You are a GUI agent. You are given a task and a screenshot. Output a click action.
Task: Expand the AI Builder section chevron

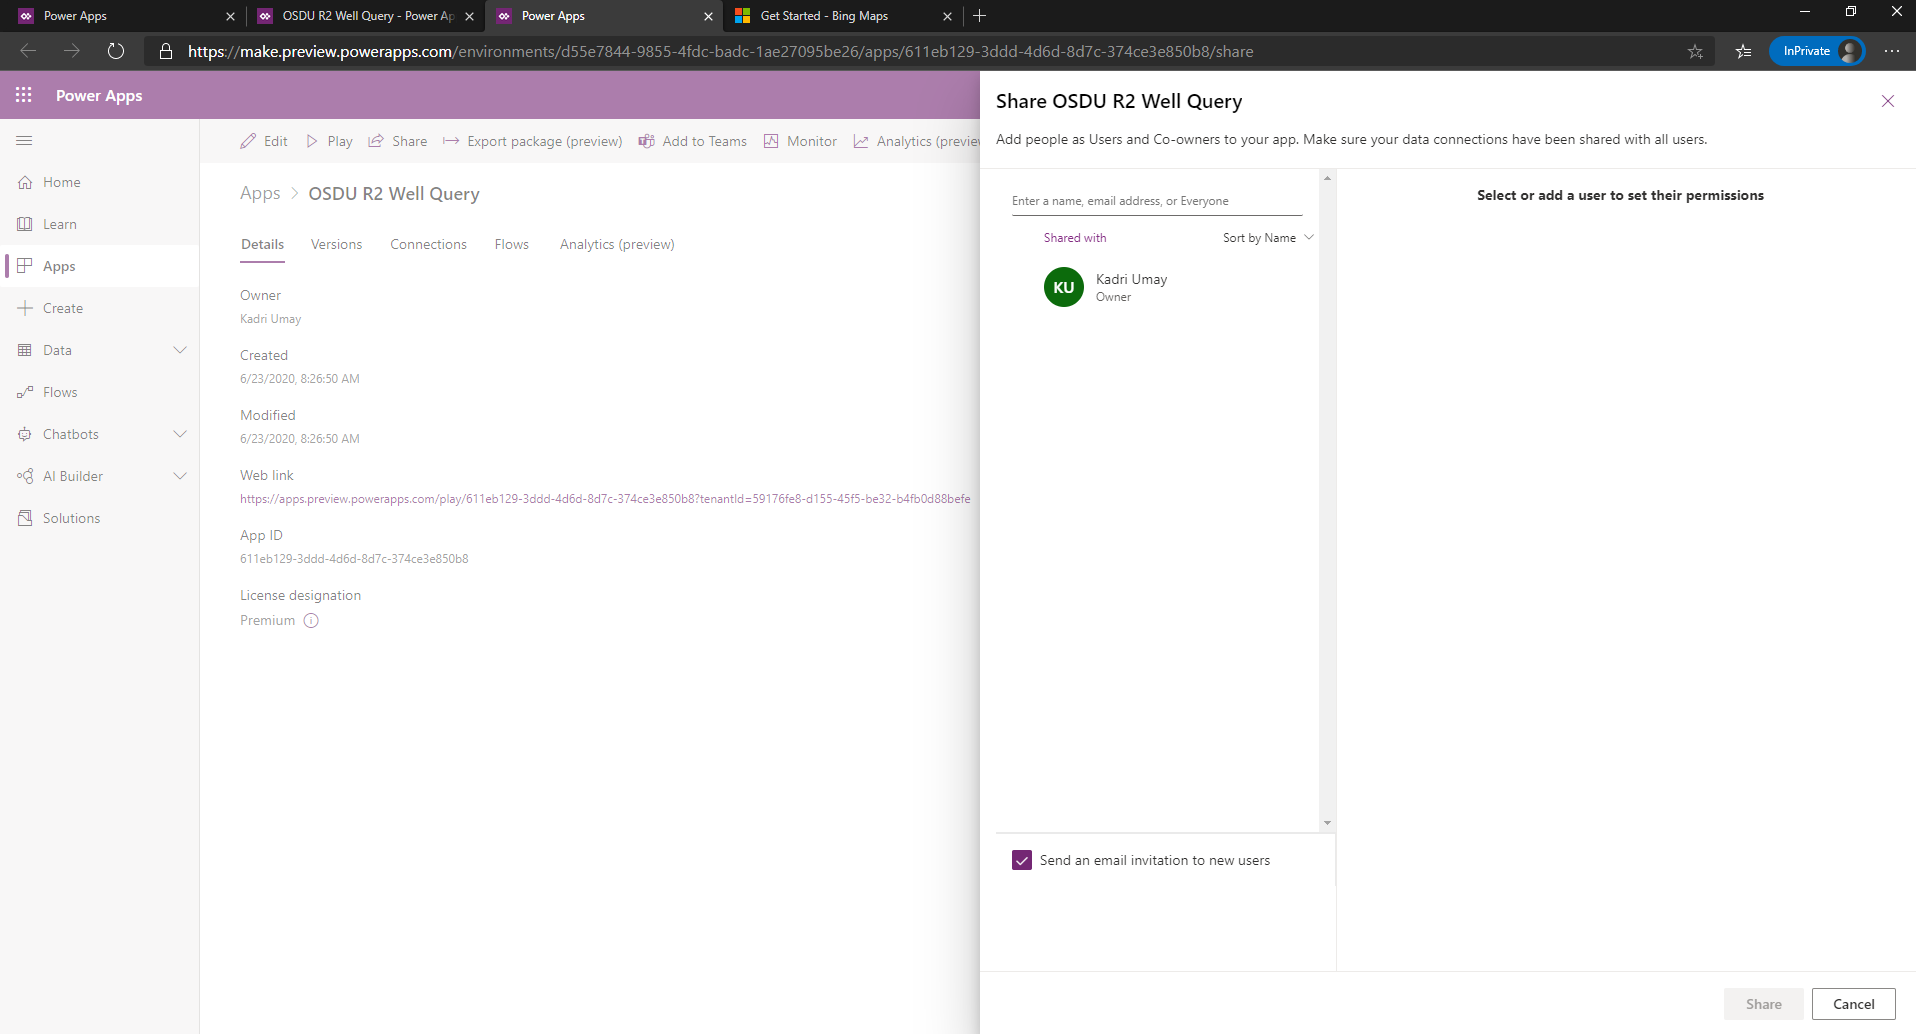(x=180, y=476)
